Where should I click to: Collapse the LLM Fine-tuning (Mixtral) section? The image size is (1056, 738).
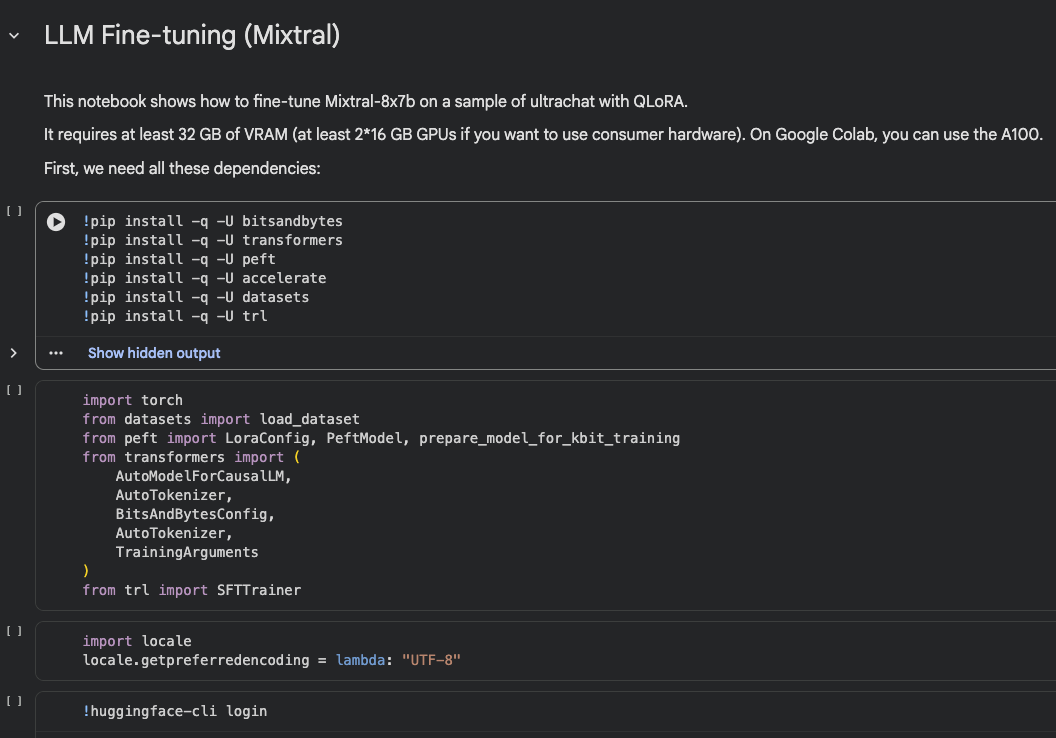click(14, 36)
